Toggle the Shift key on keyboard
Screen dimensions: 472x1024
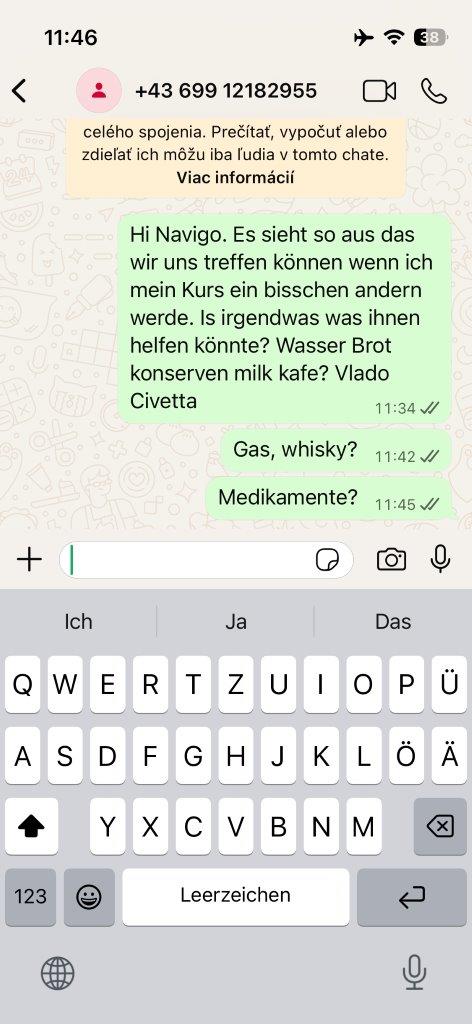(31, 827)
